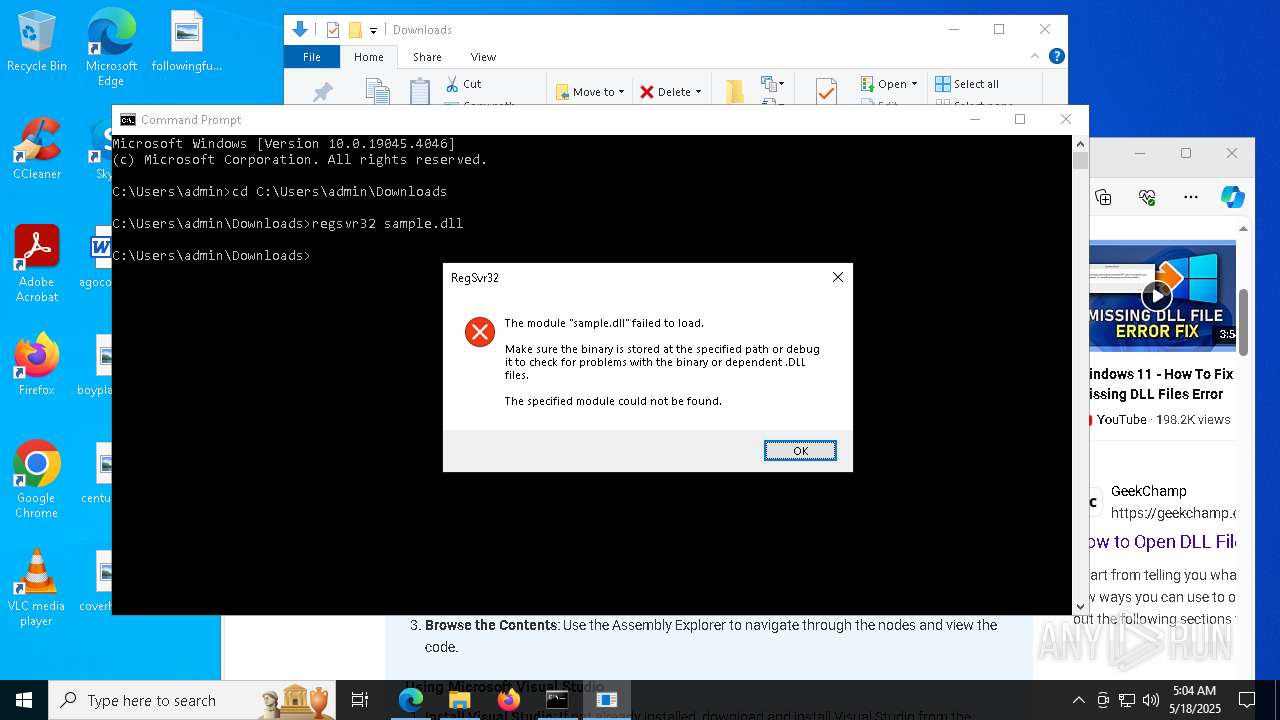The height and width of the screenshot is (720, 1280).
Task: Switch to Home tab in Explorer ribbon
Action: [368, 57]
